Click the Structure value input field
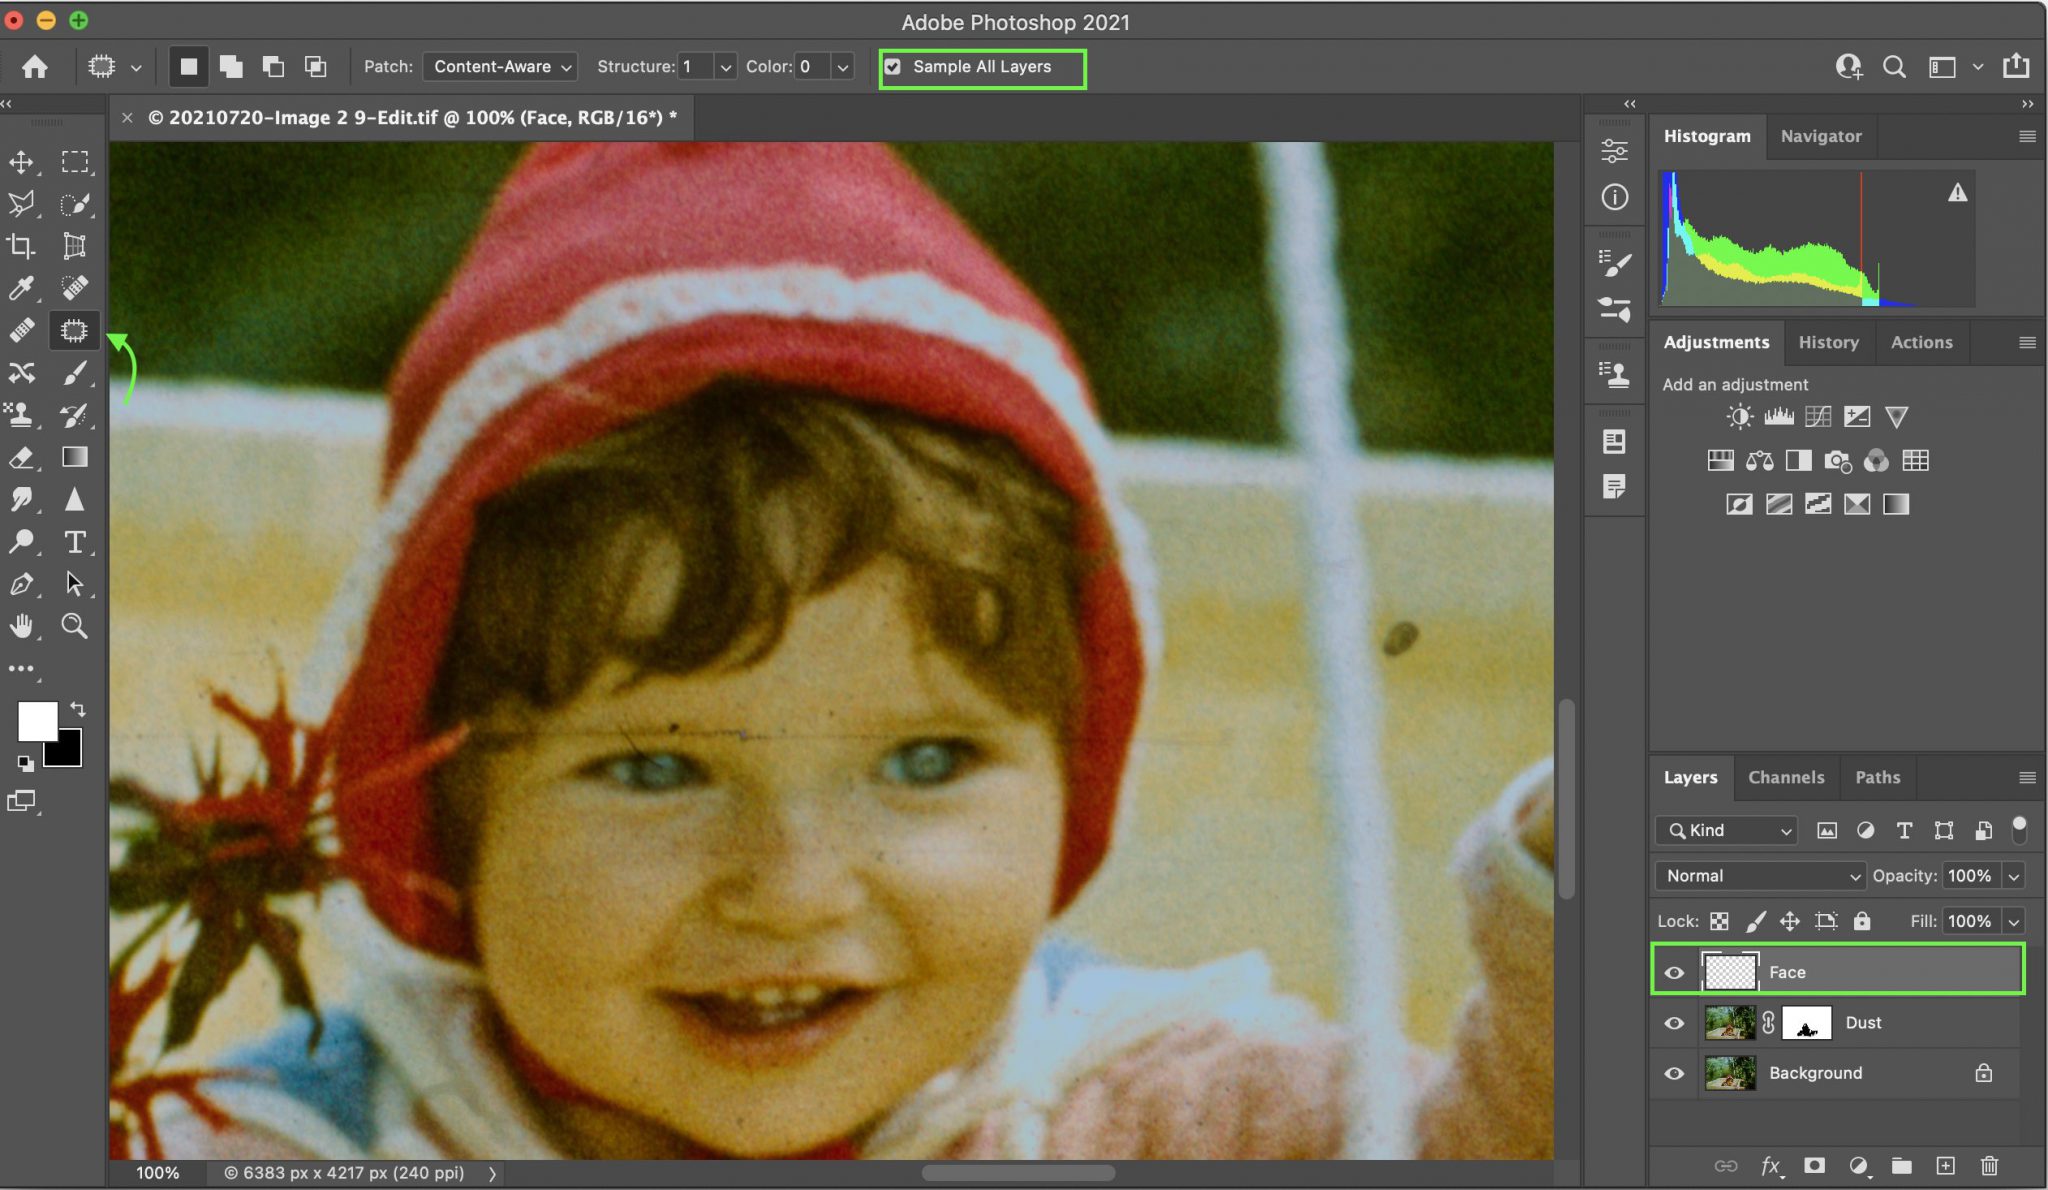 [x=696, y=67]
